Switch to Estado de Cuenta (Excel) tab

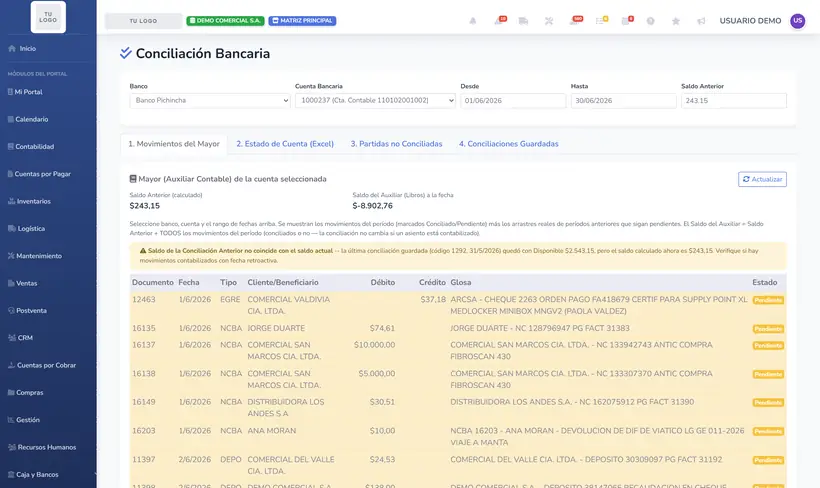click(285, 144)
